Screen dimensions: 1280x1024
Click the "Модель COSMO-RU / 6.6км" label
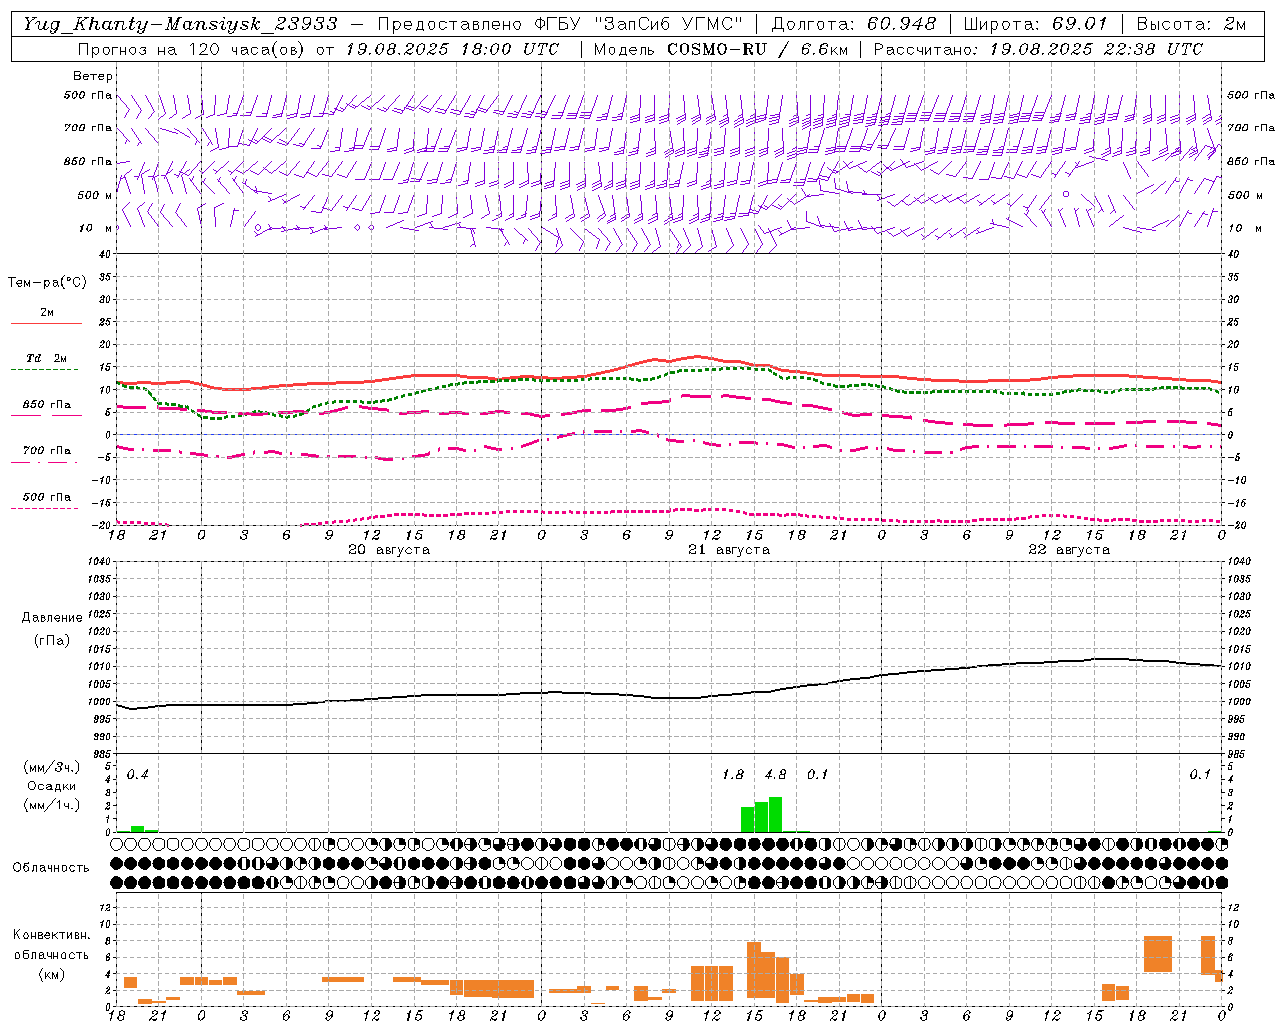[x=720, y=49]
